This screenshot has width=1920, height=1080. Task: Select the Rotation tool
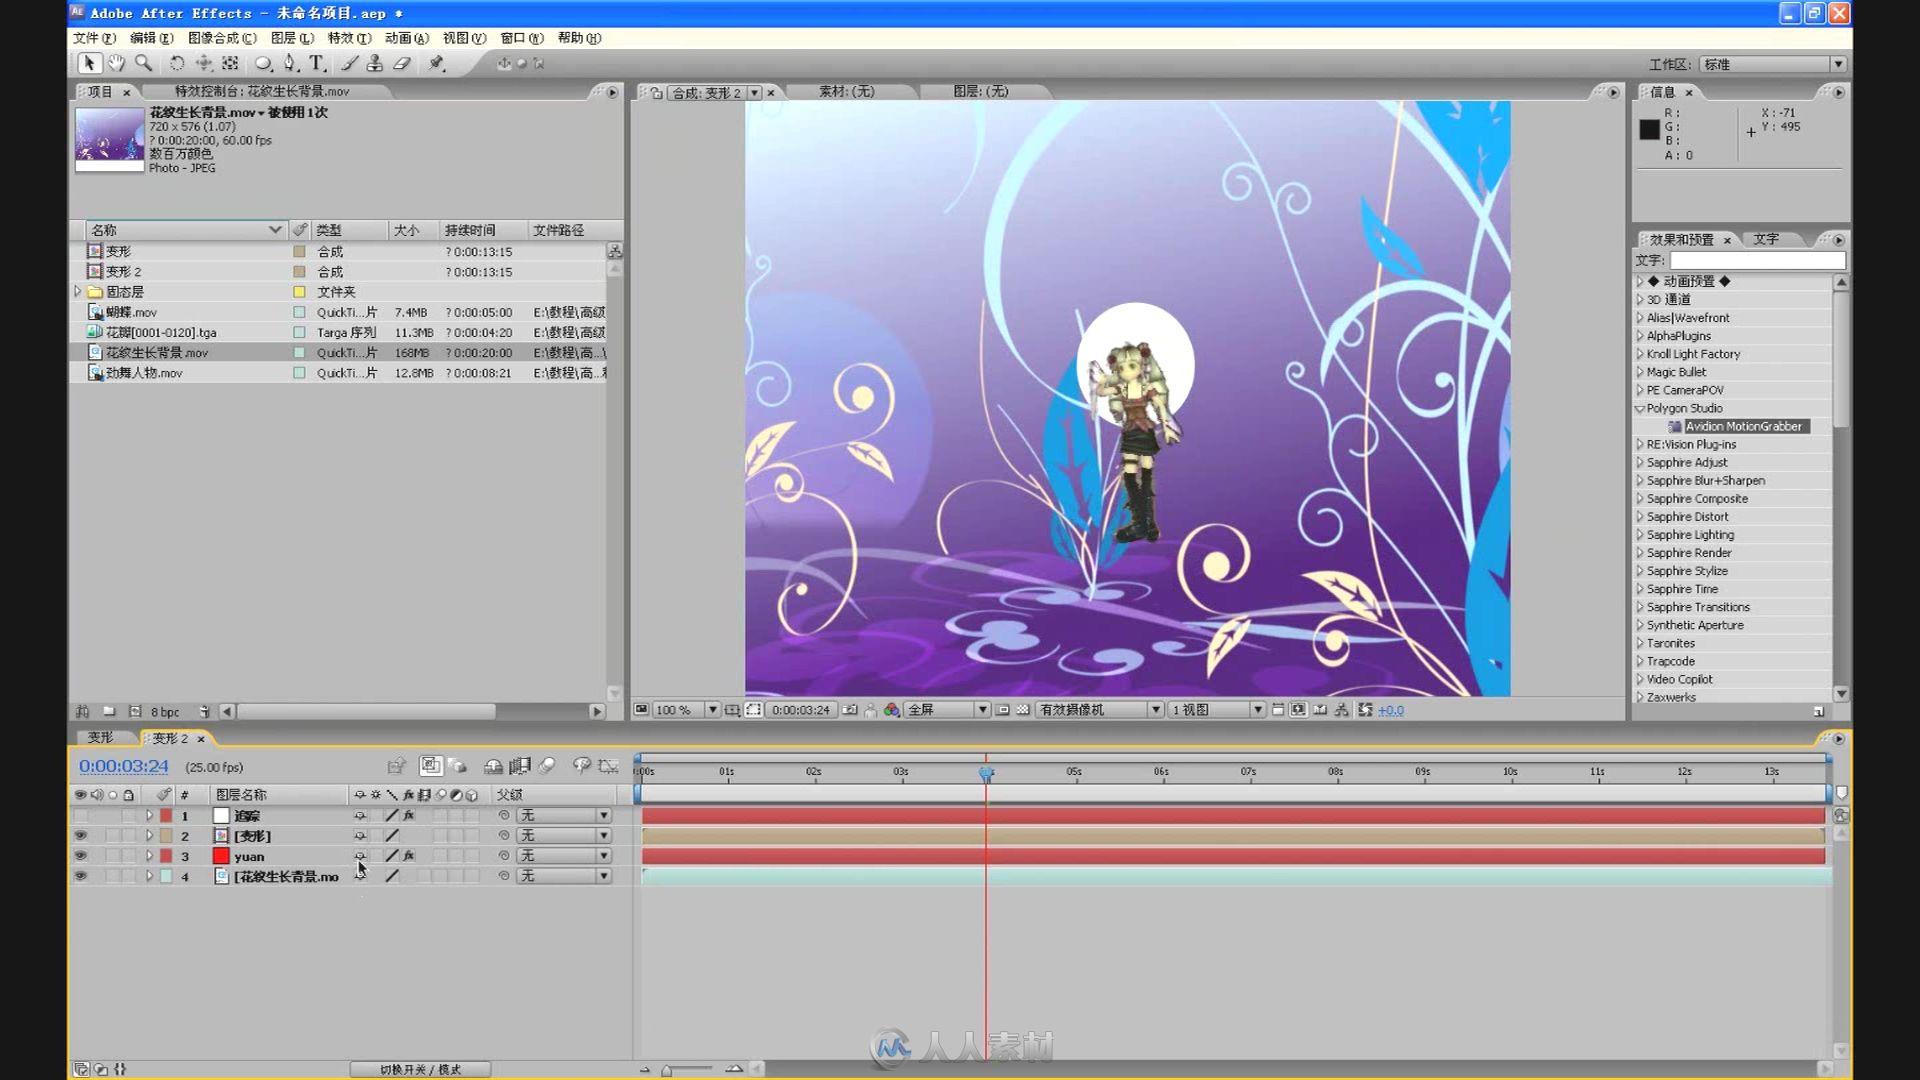177,63
